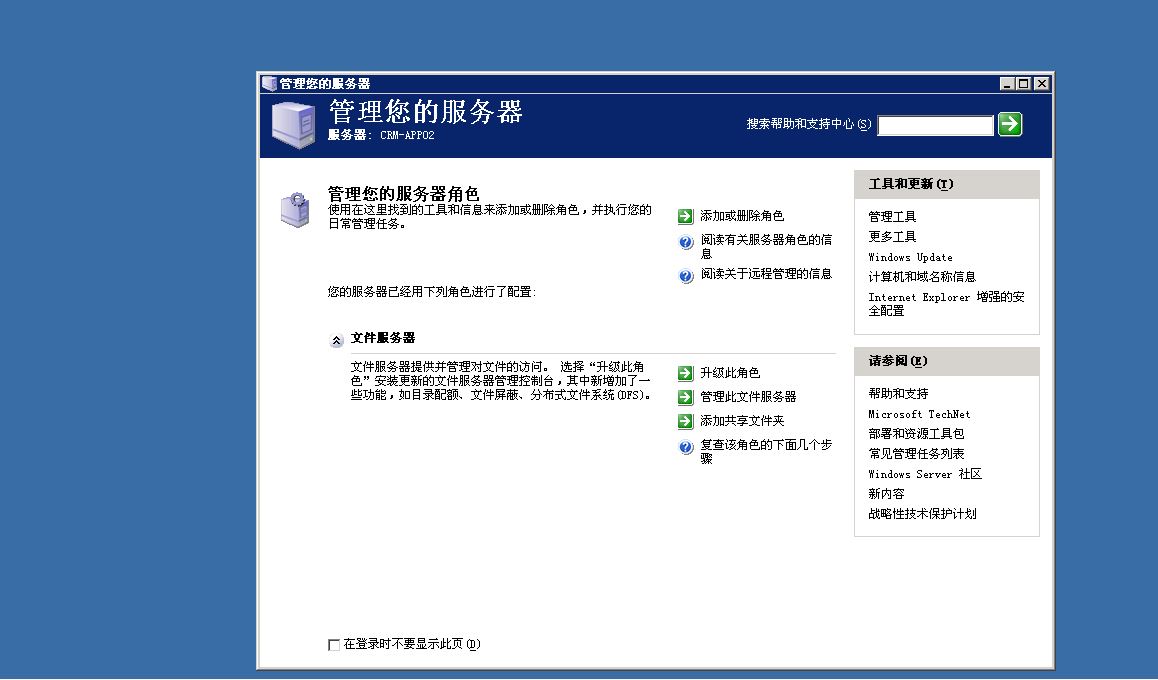This screenshot has height=680, width=1158.
Task: Open 帮助和支持 link
Action: pyautogui.click(x=898, y=394)
